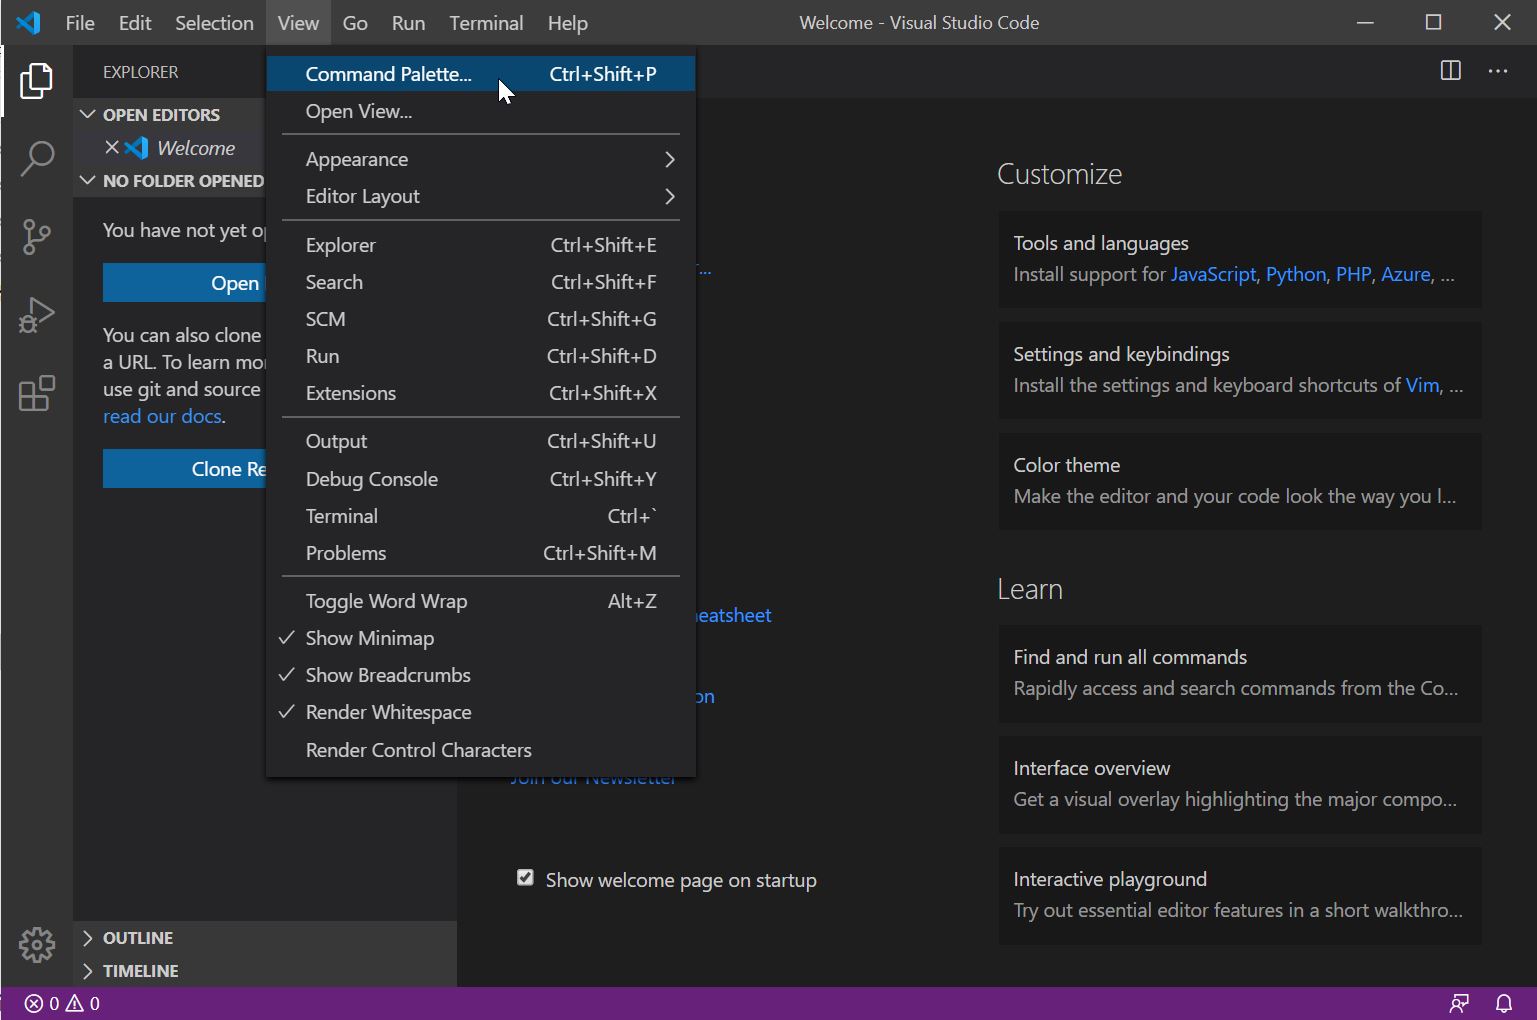Click the Clone Repository button
The height and width of the screenshot is (1020, 1537).
click(x=185, y=469)
